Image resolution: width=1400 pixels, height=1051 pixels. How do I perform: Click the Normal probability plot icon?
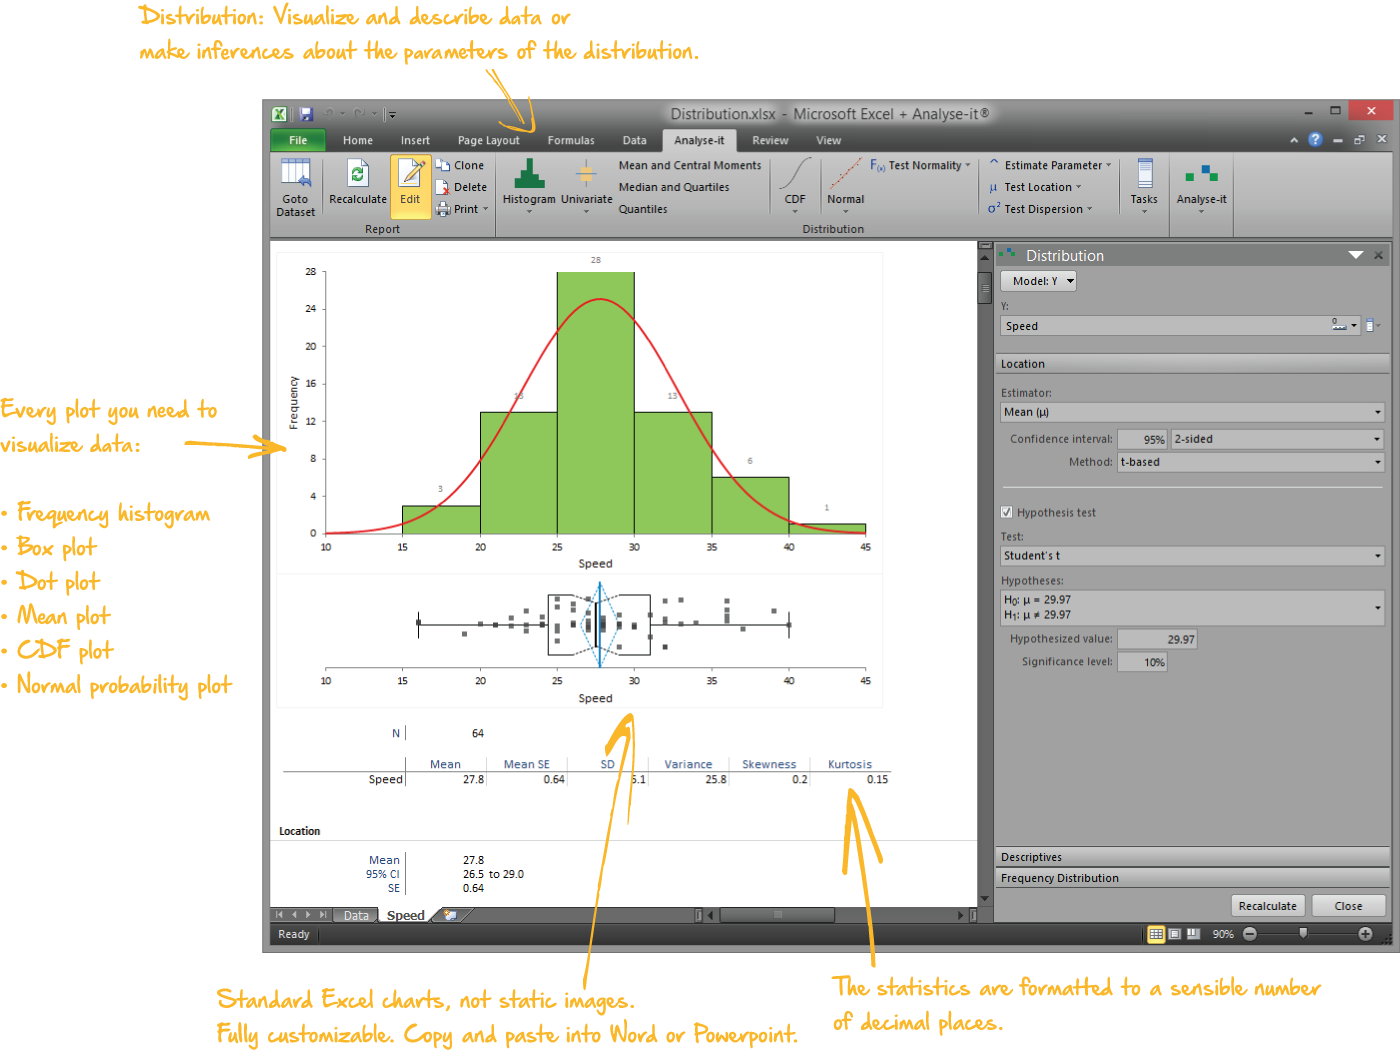click(845, 176)
